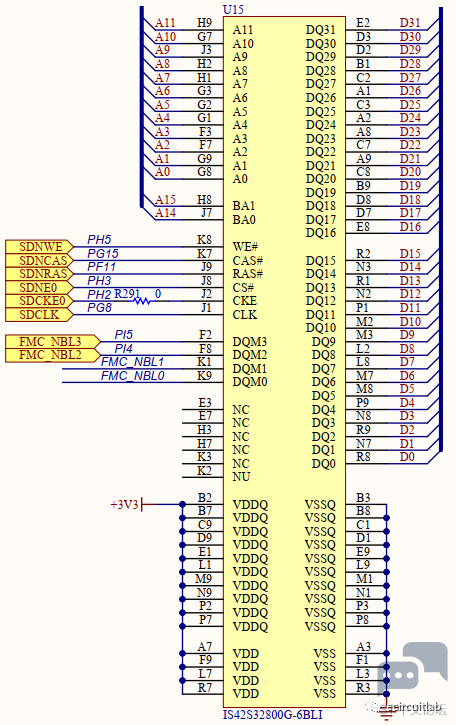Click the IS42S32800G-6BLI part number label

point(272,714)
